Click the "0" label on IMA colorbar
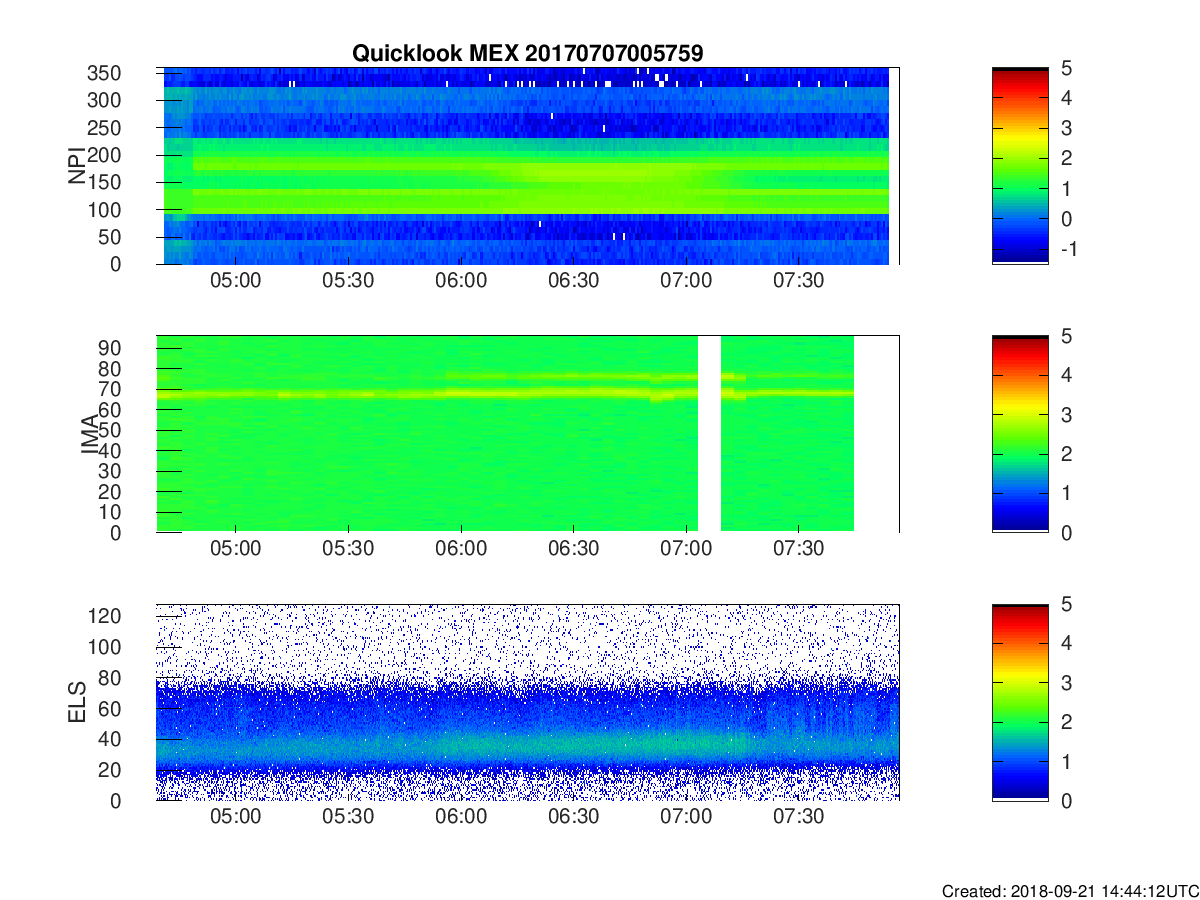This screenshot has width=1200, height=900. tap(1065, 533)
